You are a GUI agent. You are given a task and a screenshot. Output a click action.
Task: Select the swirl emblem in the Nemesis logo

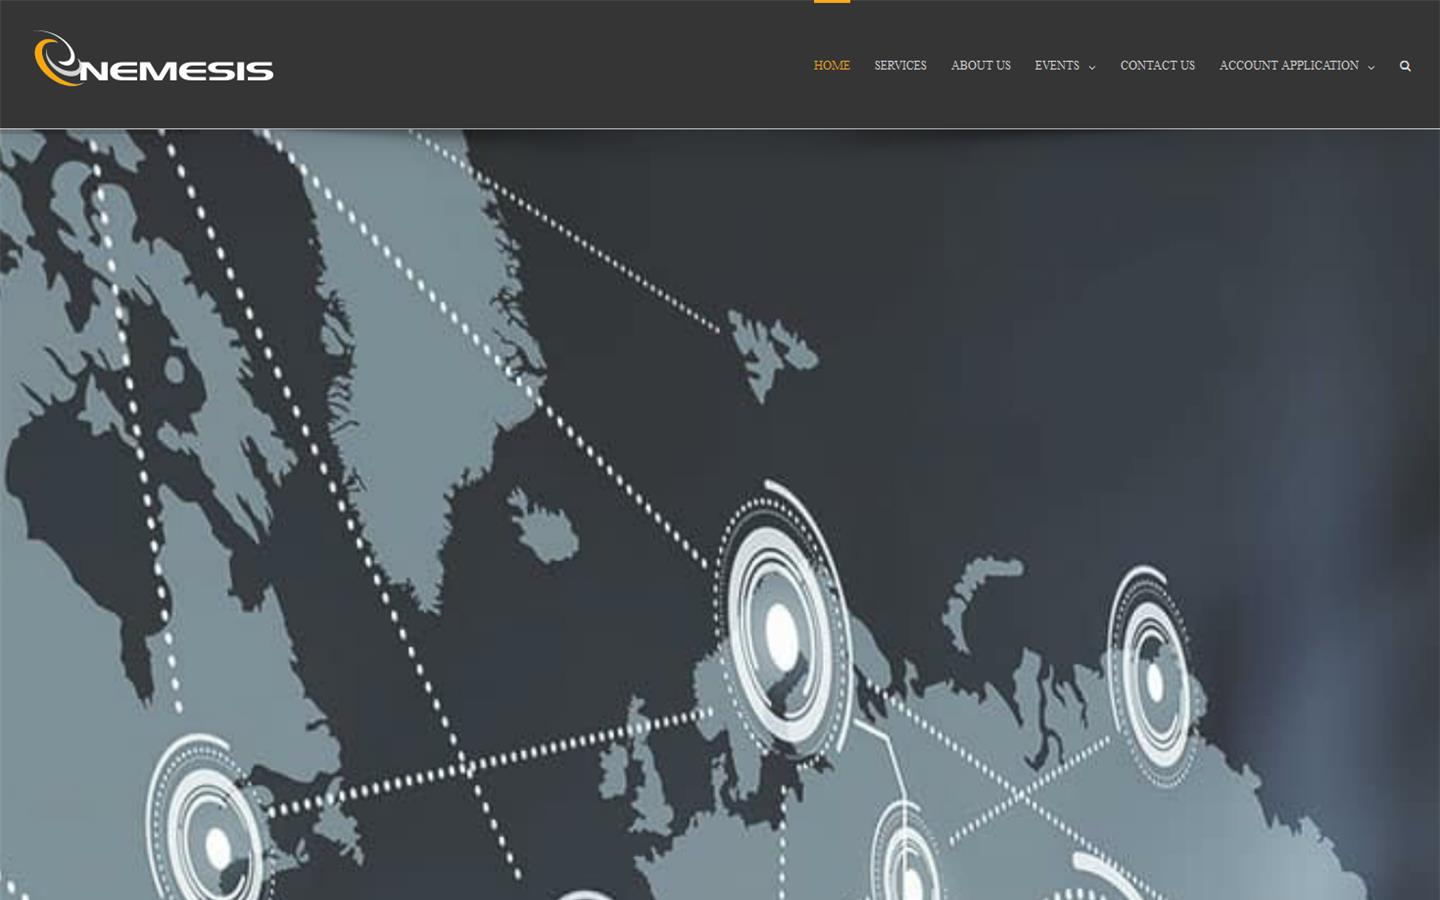[57, 58]
